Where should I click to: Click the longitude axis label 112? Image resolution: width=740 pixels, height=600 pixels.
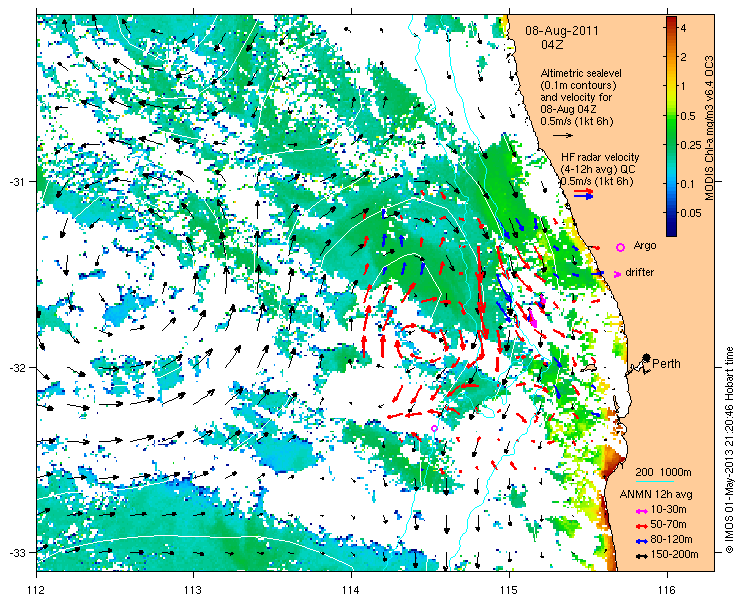coord(36,590)
